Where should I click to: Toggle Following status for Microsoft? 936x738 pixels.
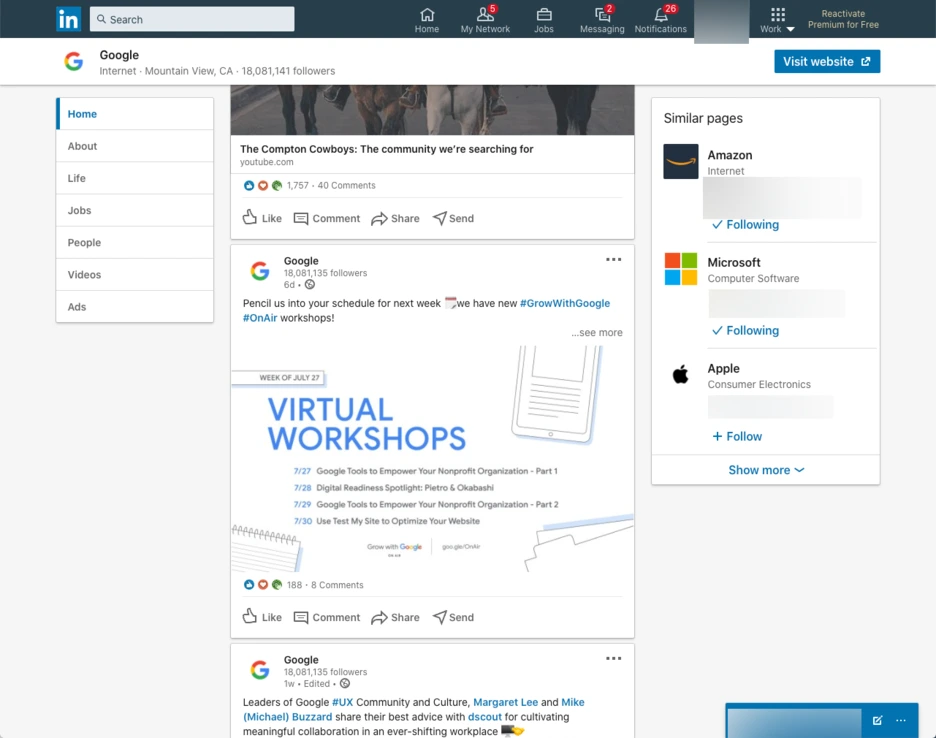click(744, 330)
